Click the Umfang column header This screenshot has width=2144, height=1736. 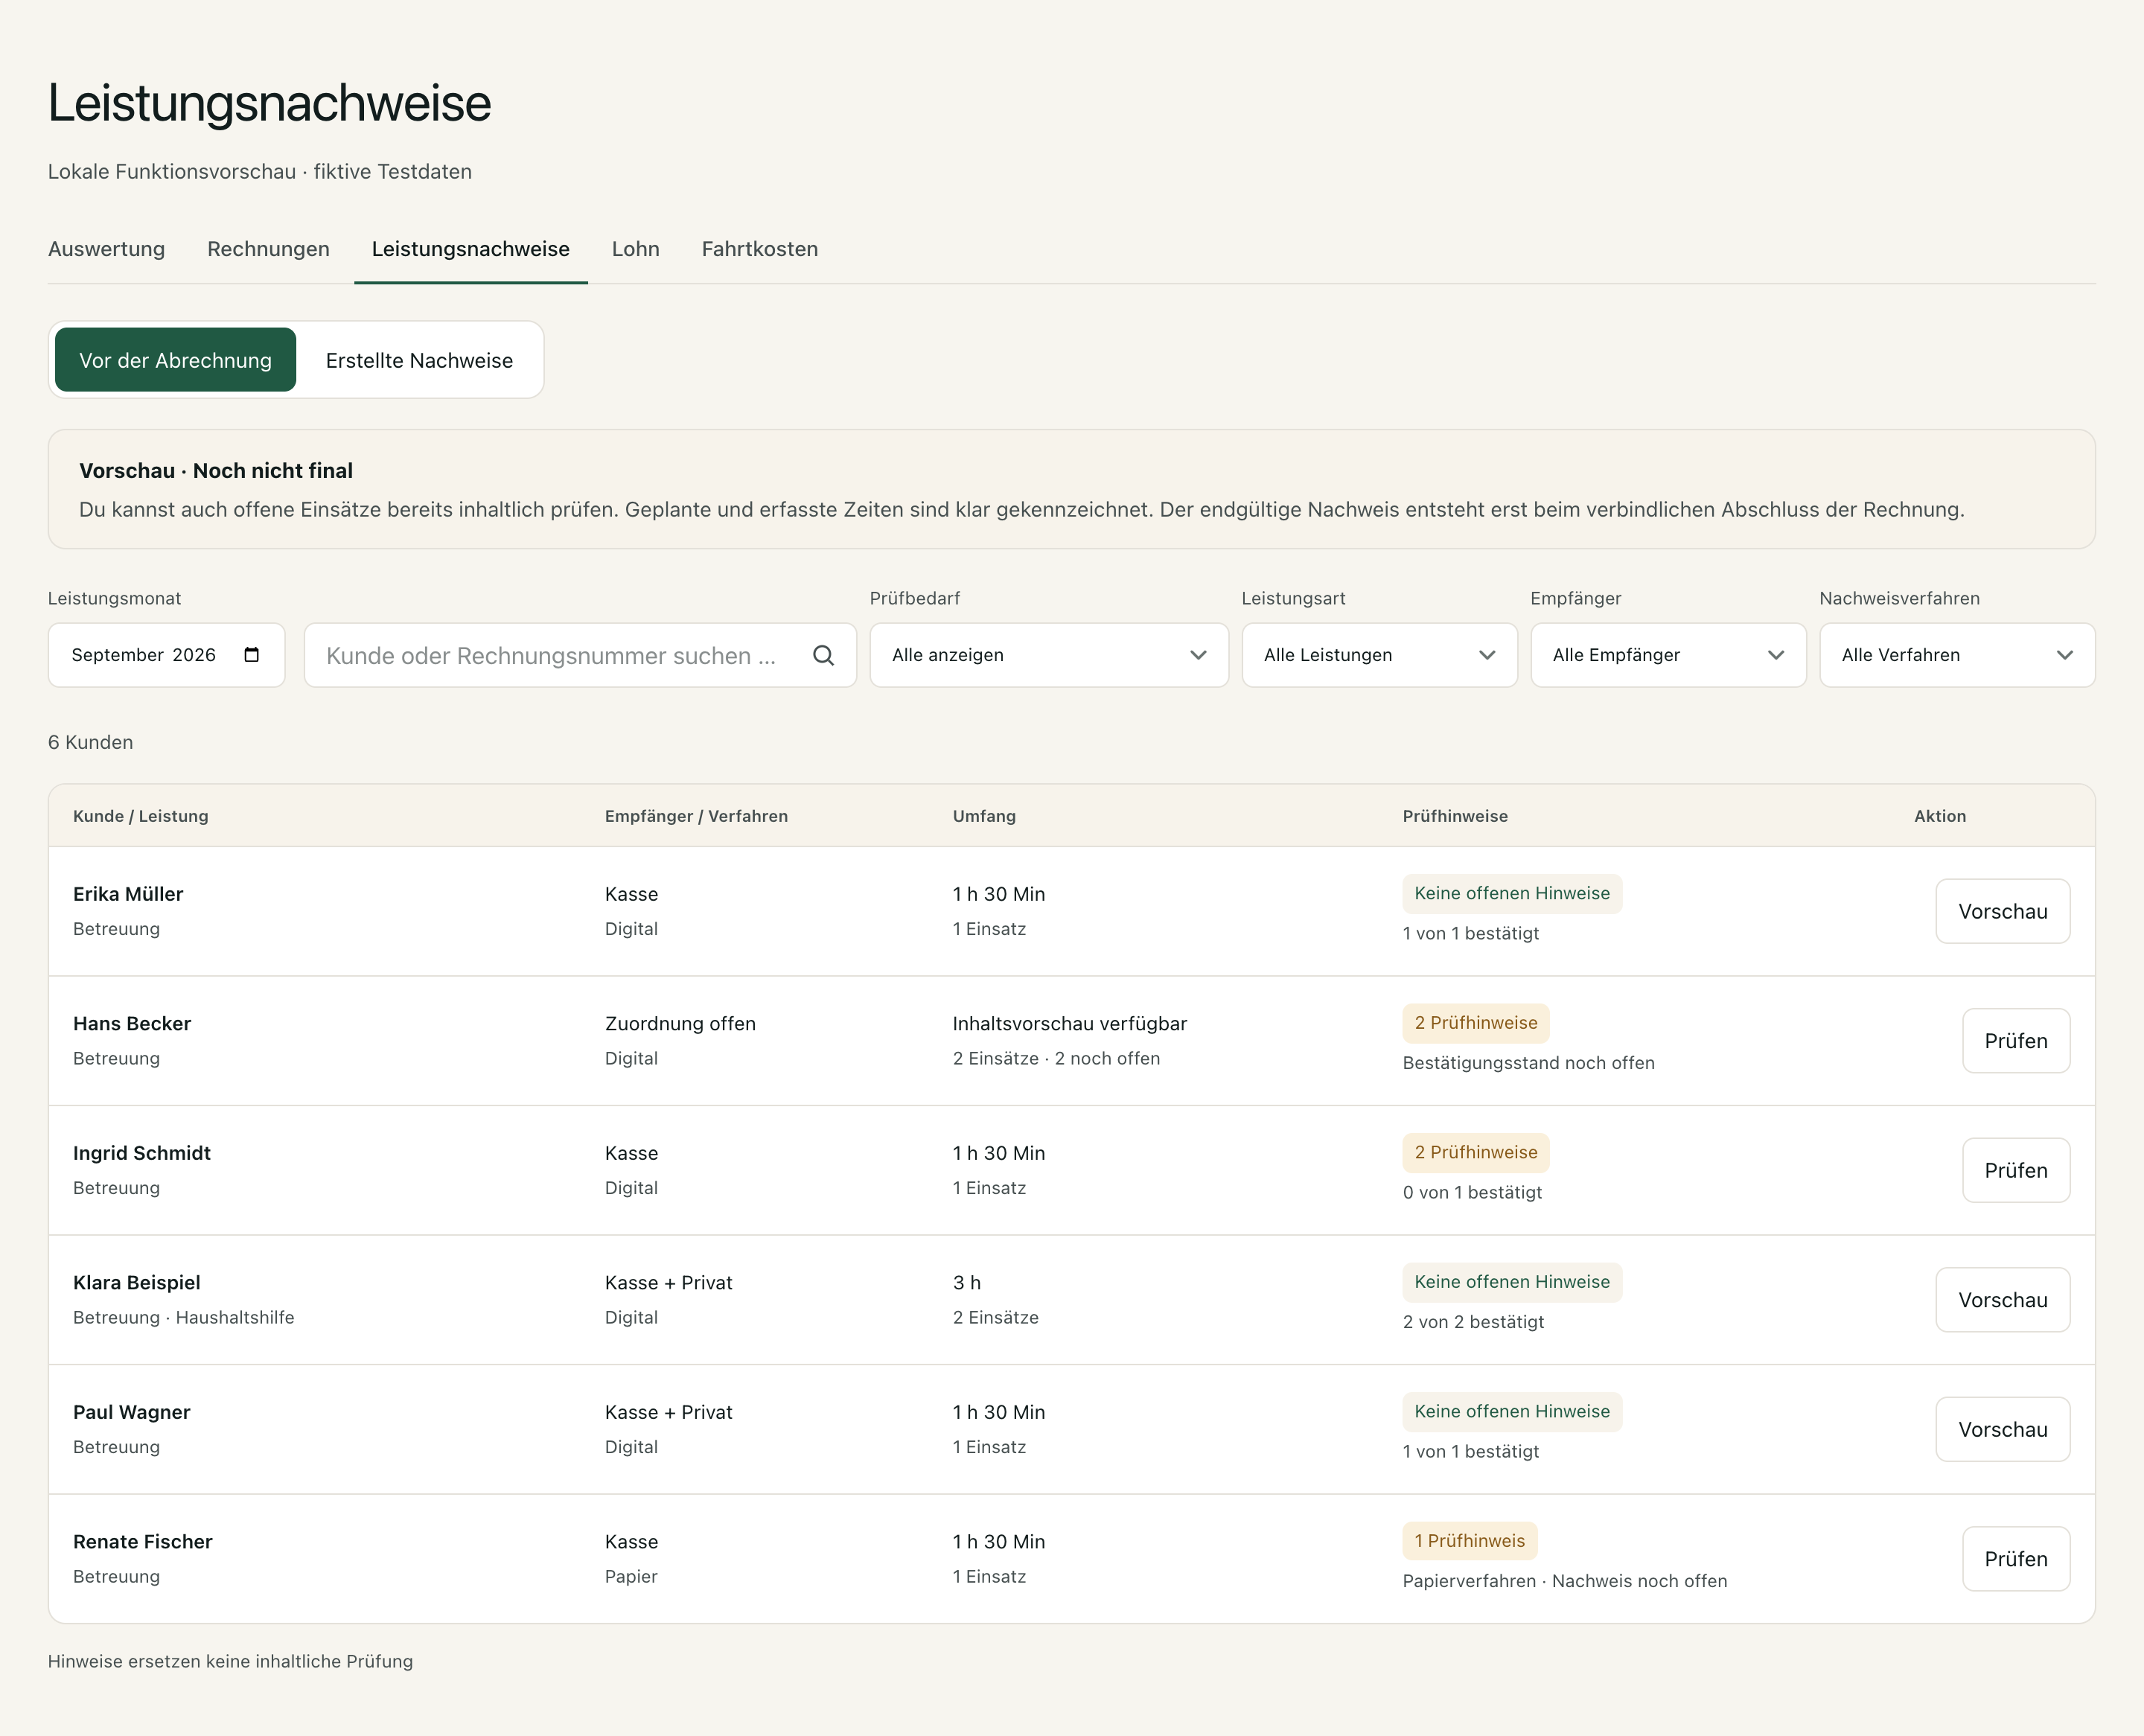coord(984,816)
